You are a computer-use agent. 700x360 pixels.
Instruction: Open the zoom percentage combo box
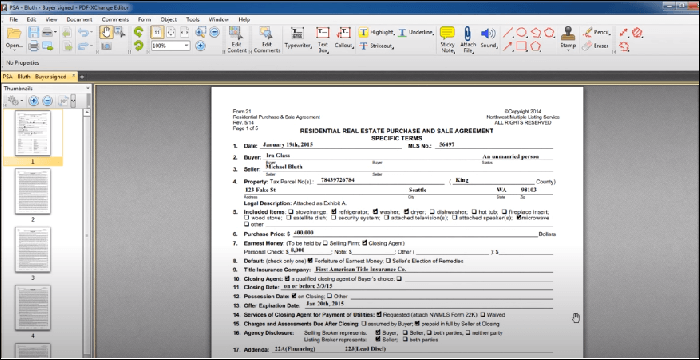[171, 46]
